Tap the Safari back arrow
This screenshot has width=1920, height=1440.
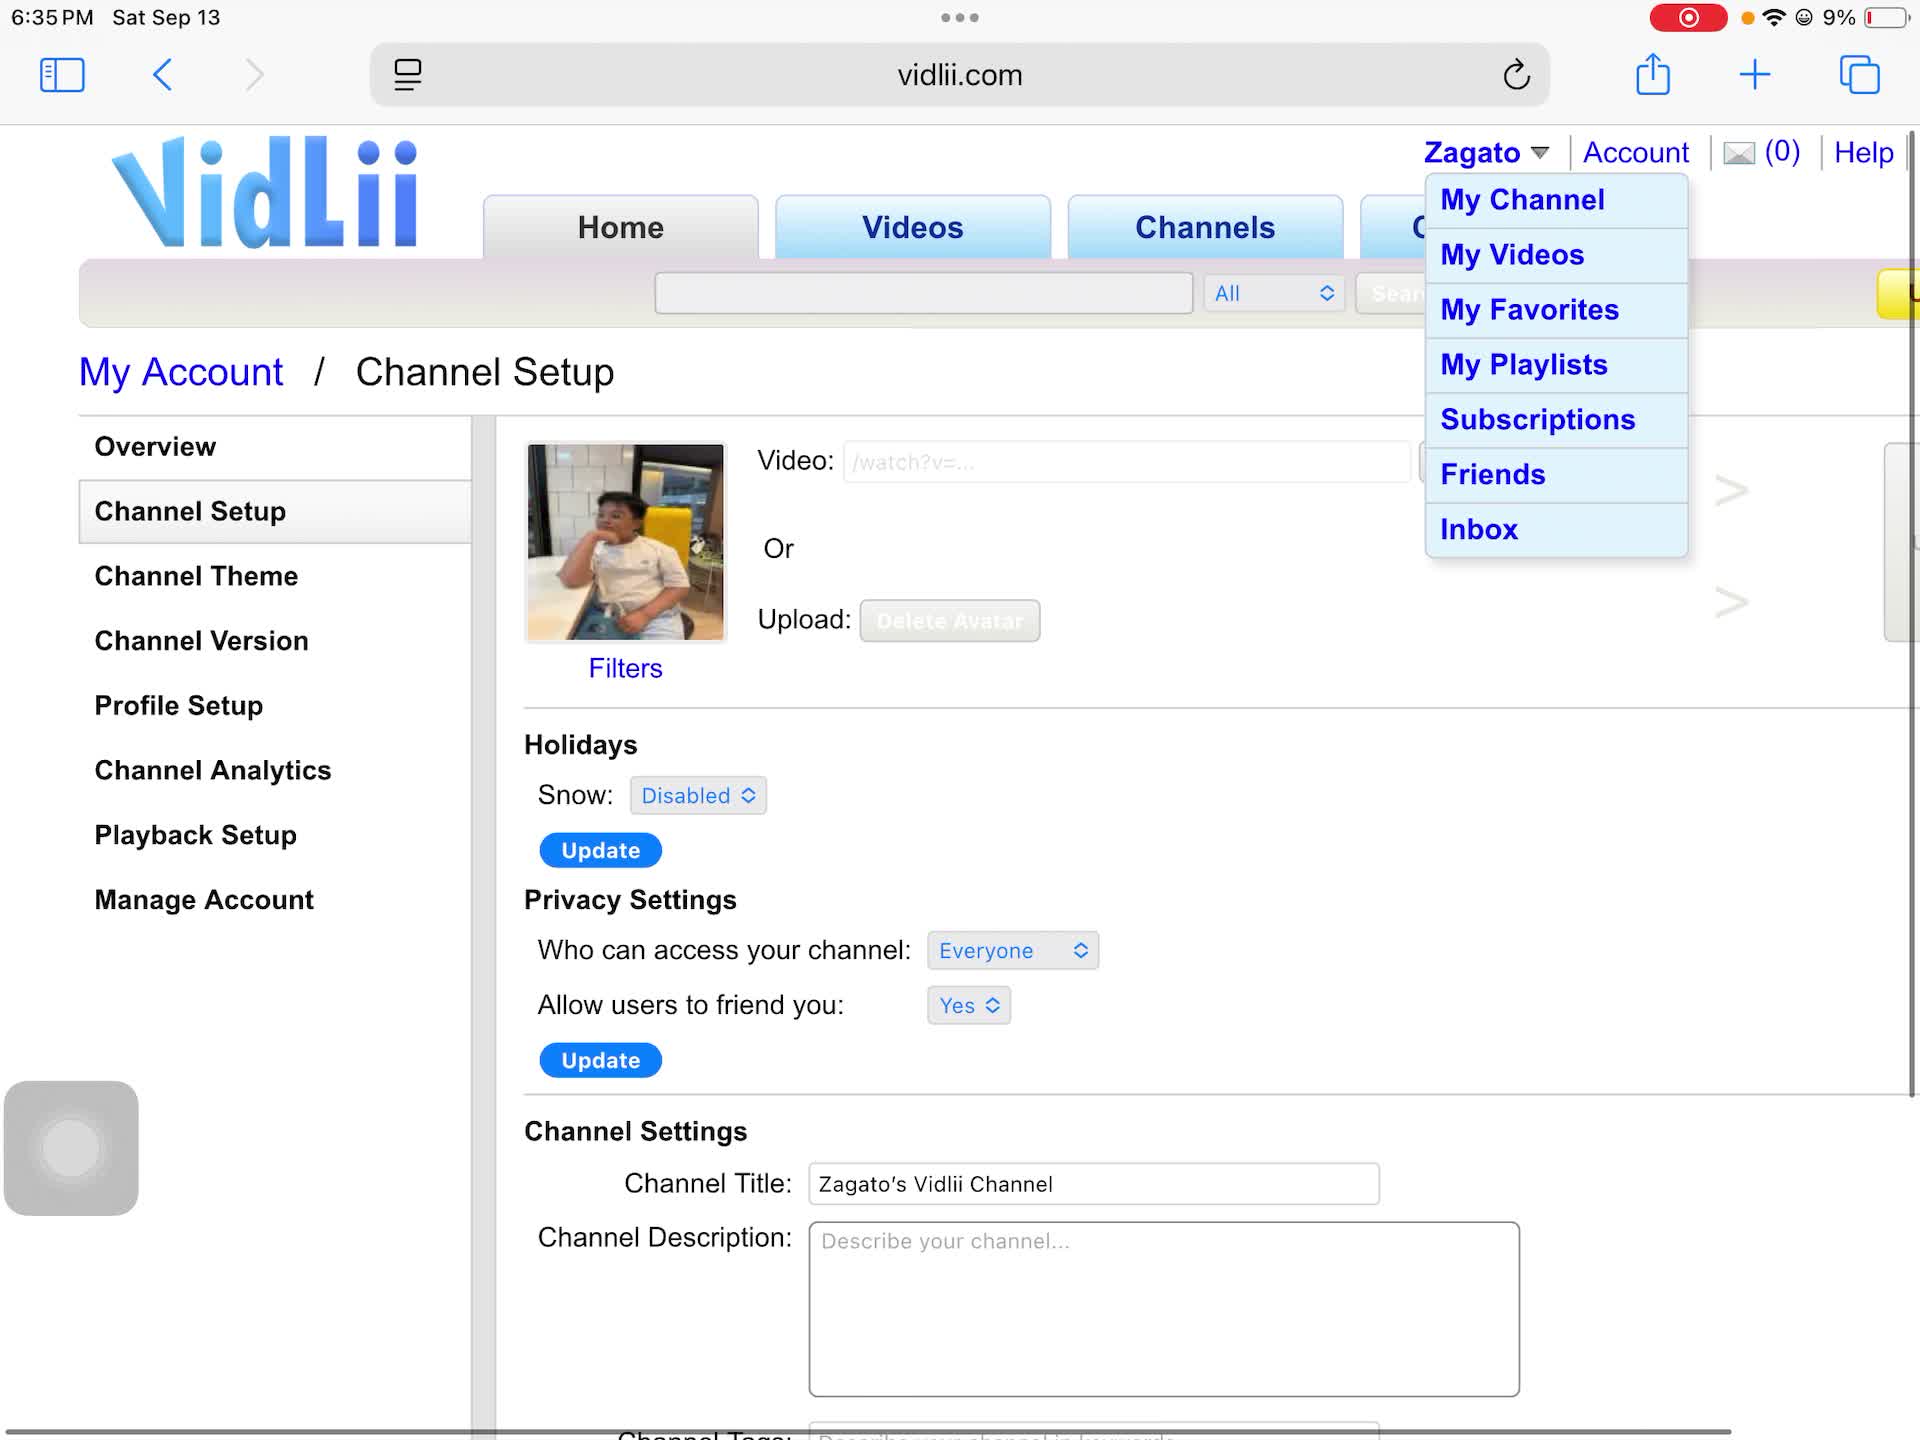[x=163, y=75]
